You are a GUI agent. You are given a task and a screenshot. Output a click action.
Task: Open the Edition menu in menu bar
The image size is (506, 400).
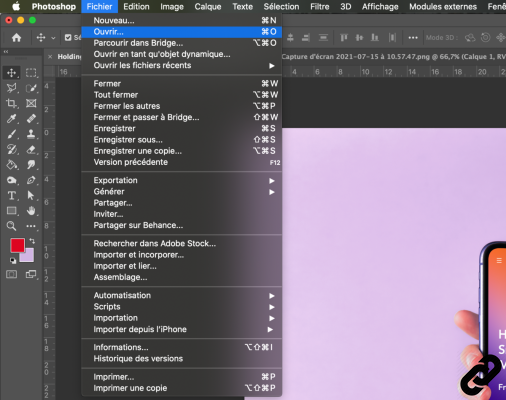pos(136,6)
